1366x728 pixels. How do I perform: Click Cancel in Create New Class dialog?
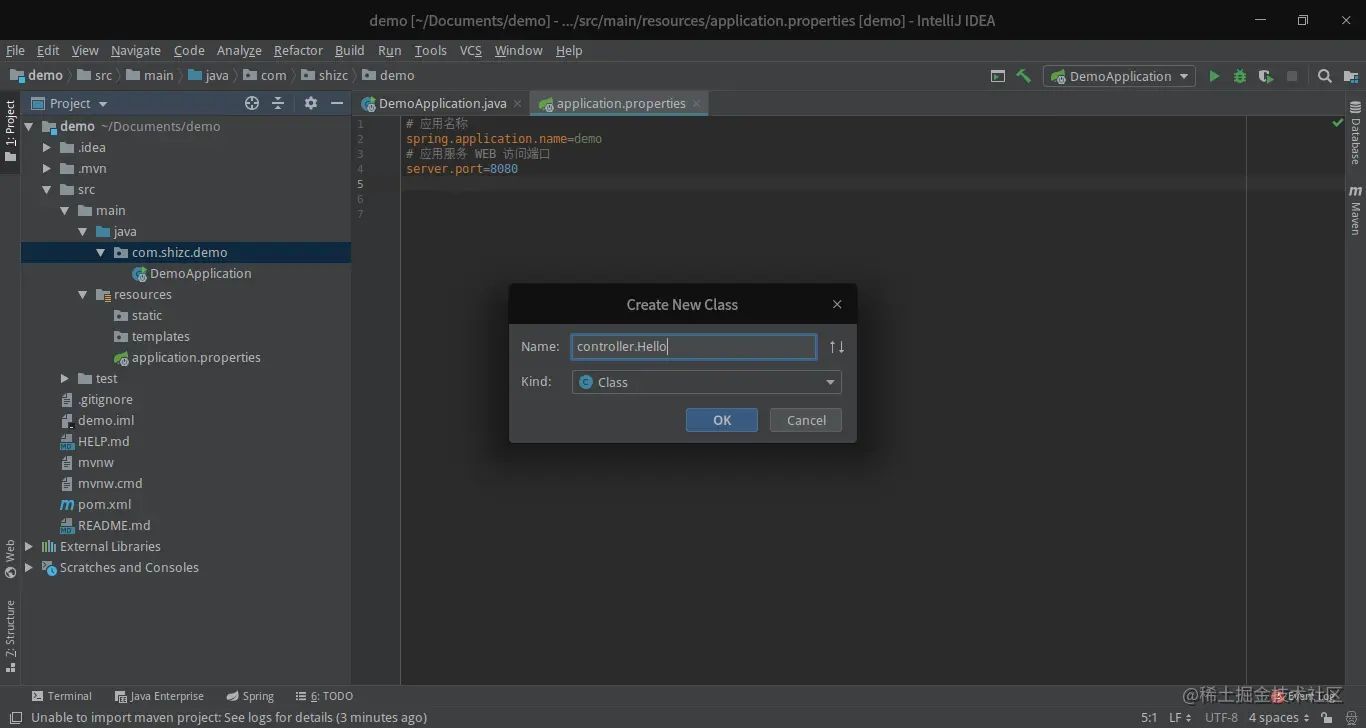(806, 420)
